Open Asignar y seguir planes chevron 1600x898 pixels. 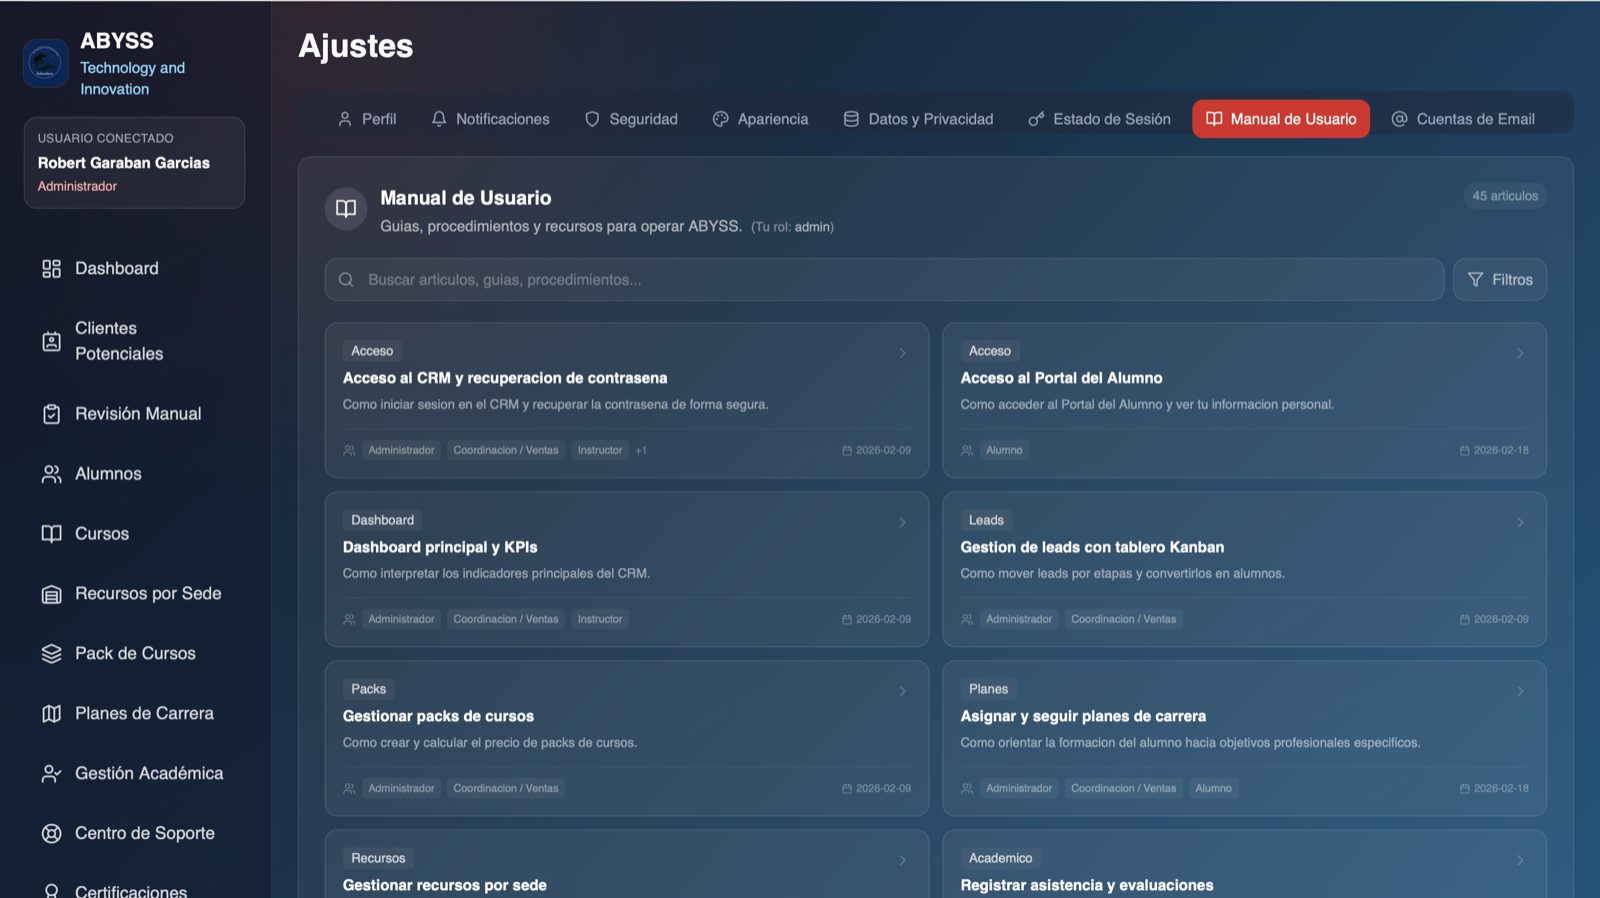tap(1520, 691)
